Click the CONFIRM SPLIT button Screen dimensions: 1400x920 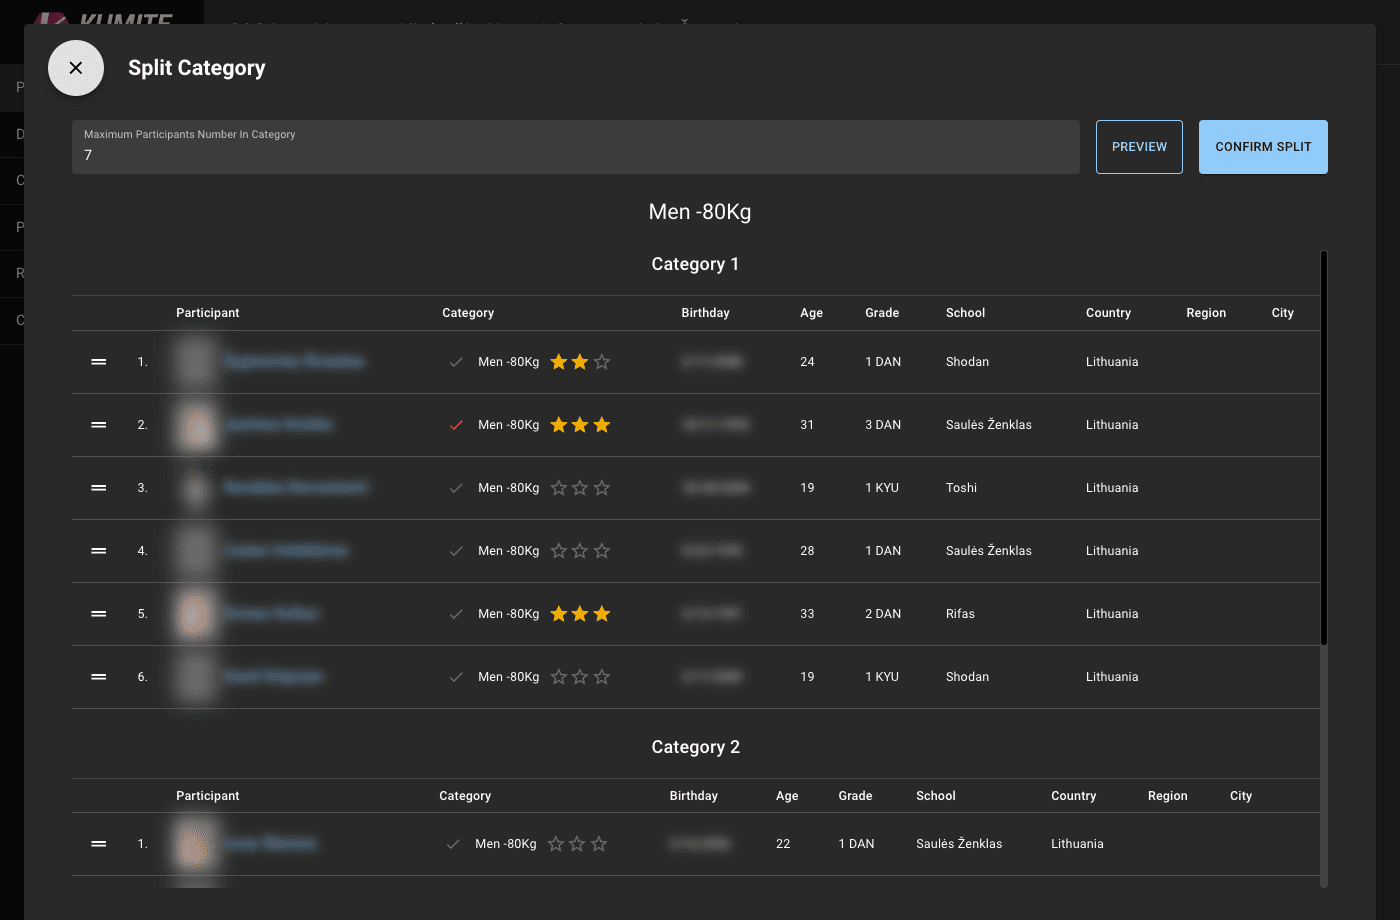pos(1263,146)
